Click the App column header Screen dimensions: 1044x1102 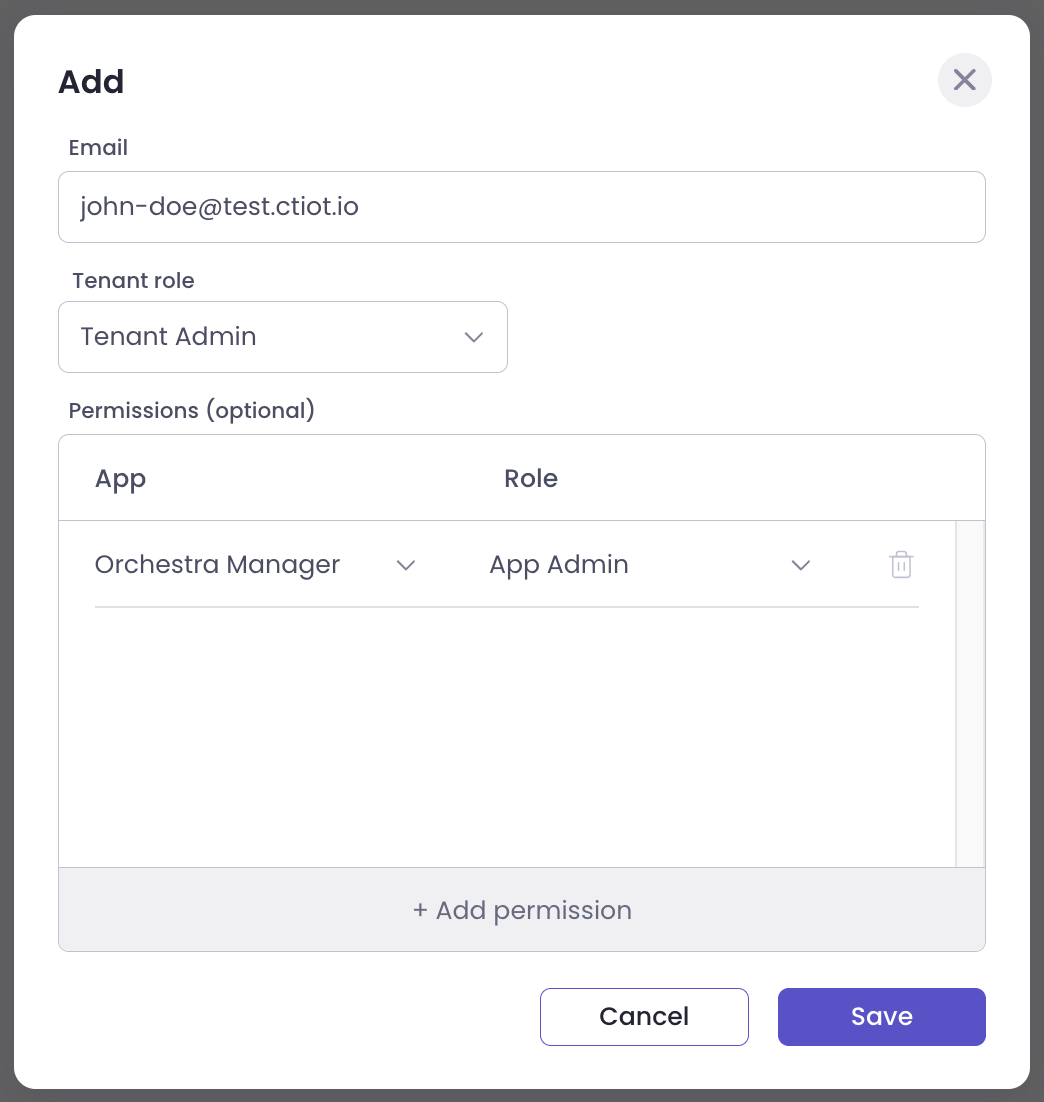(120, 478)
